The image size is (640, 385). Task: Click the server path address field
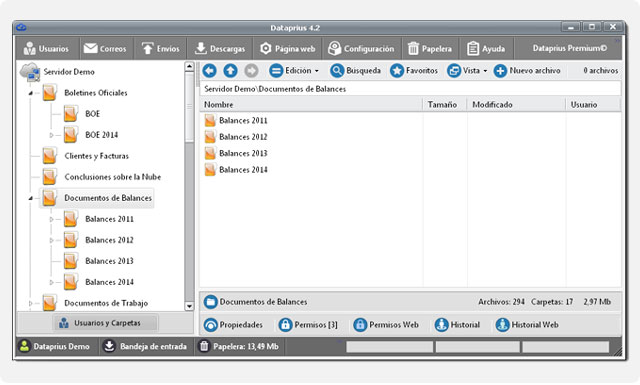point(411,89)
